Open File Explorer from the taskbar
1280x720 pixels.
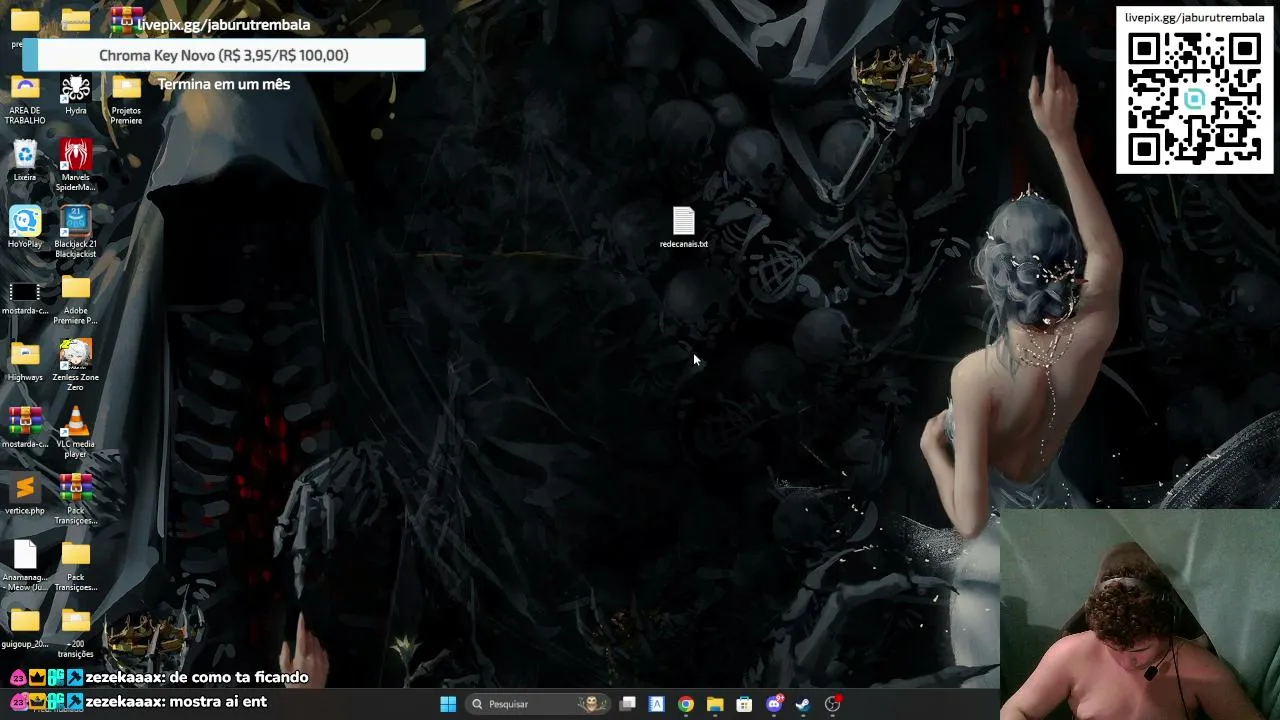[x=715, y=704]
